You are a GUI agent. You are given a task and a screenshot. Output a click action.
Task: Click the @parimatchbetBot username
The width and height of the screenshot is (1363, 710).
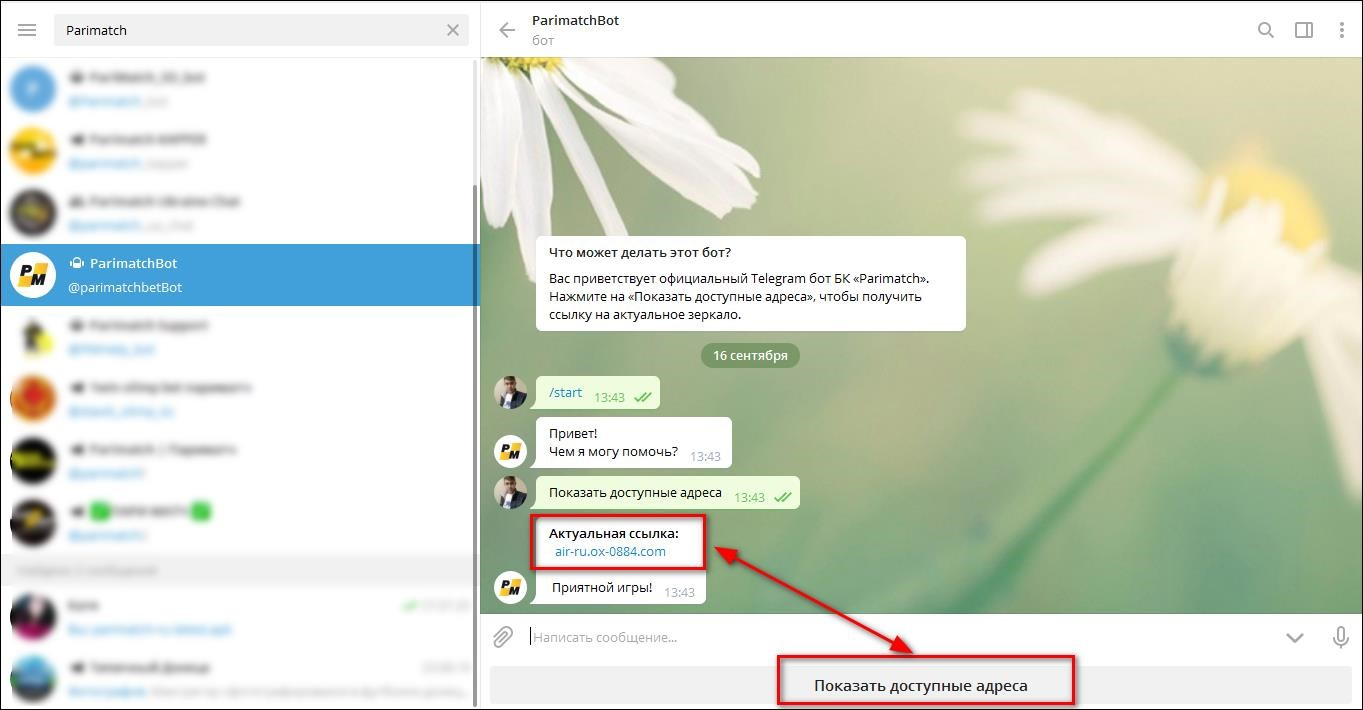125,287
